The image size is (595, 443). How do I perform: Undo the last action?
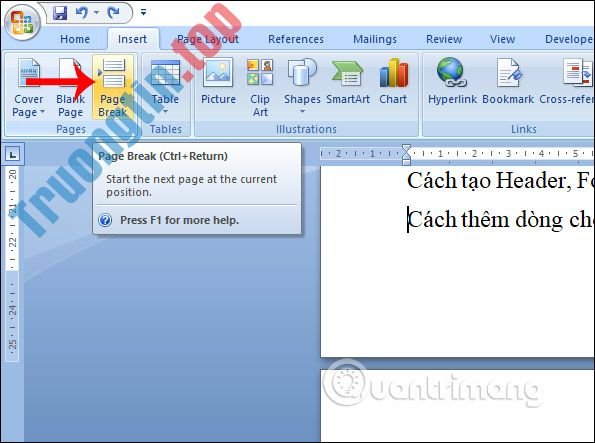(82, 13)
